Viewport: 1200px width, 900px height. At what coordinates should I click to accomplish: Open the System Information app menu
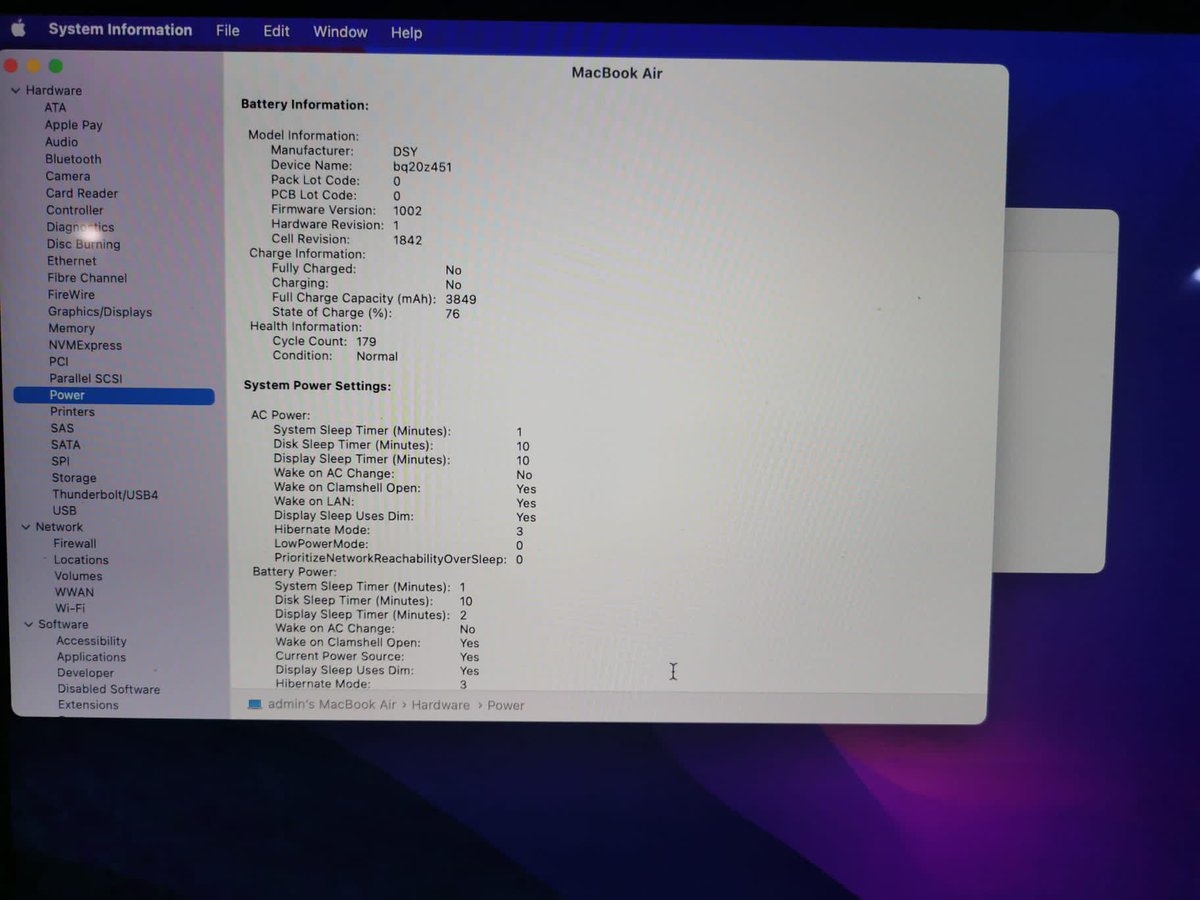(120, 30)
